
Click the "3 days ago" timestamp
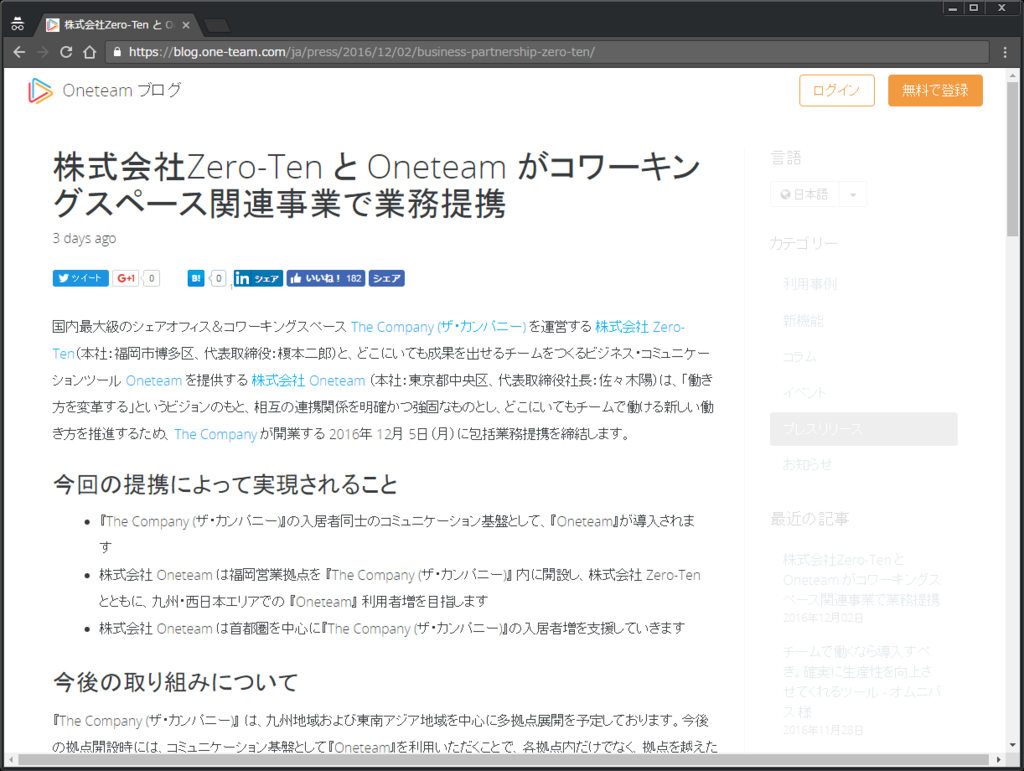84,238
